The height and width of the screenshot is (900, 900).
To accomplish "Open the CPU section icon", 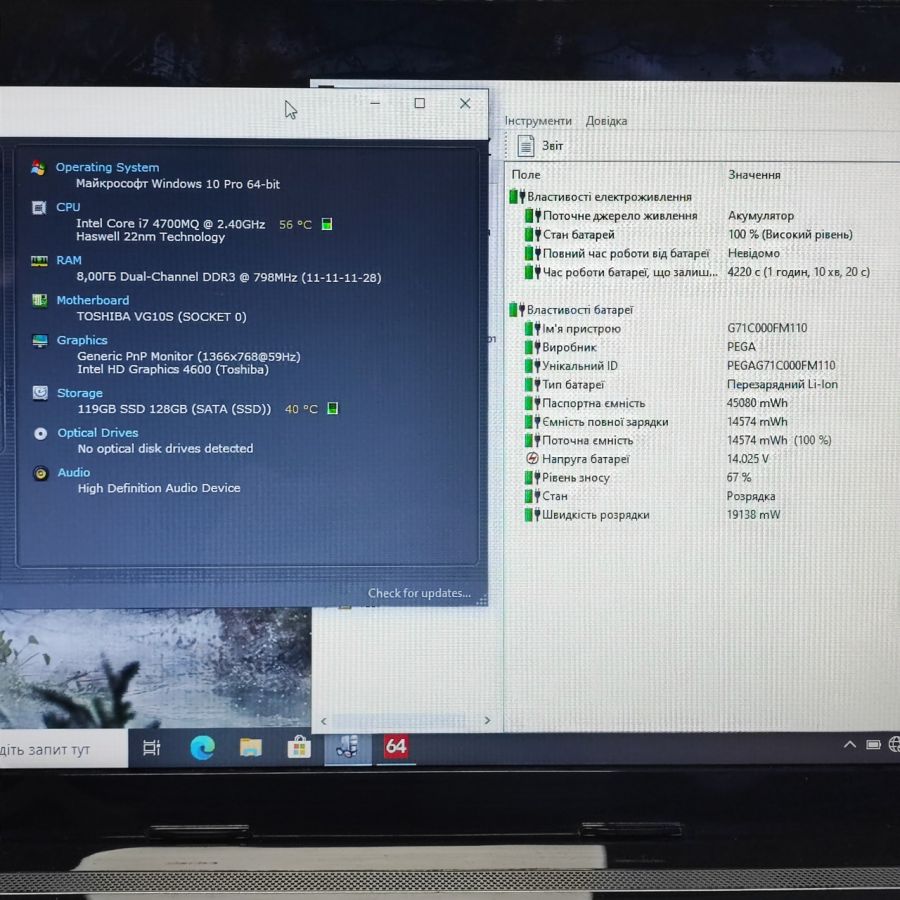I will pyautogui.click(x=39, y=208).
